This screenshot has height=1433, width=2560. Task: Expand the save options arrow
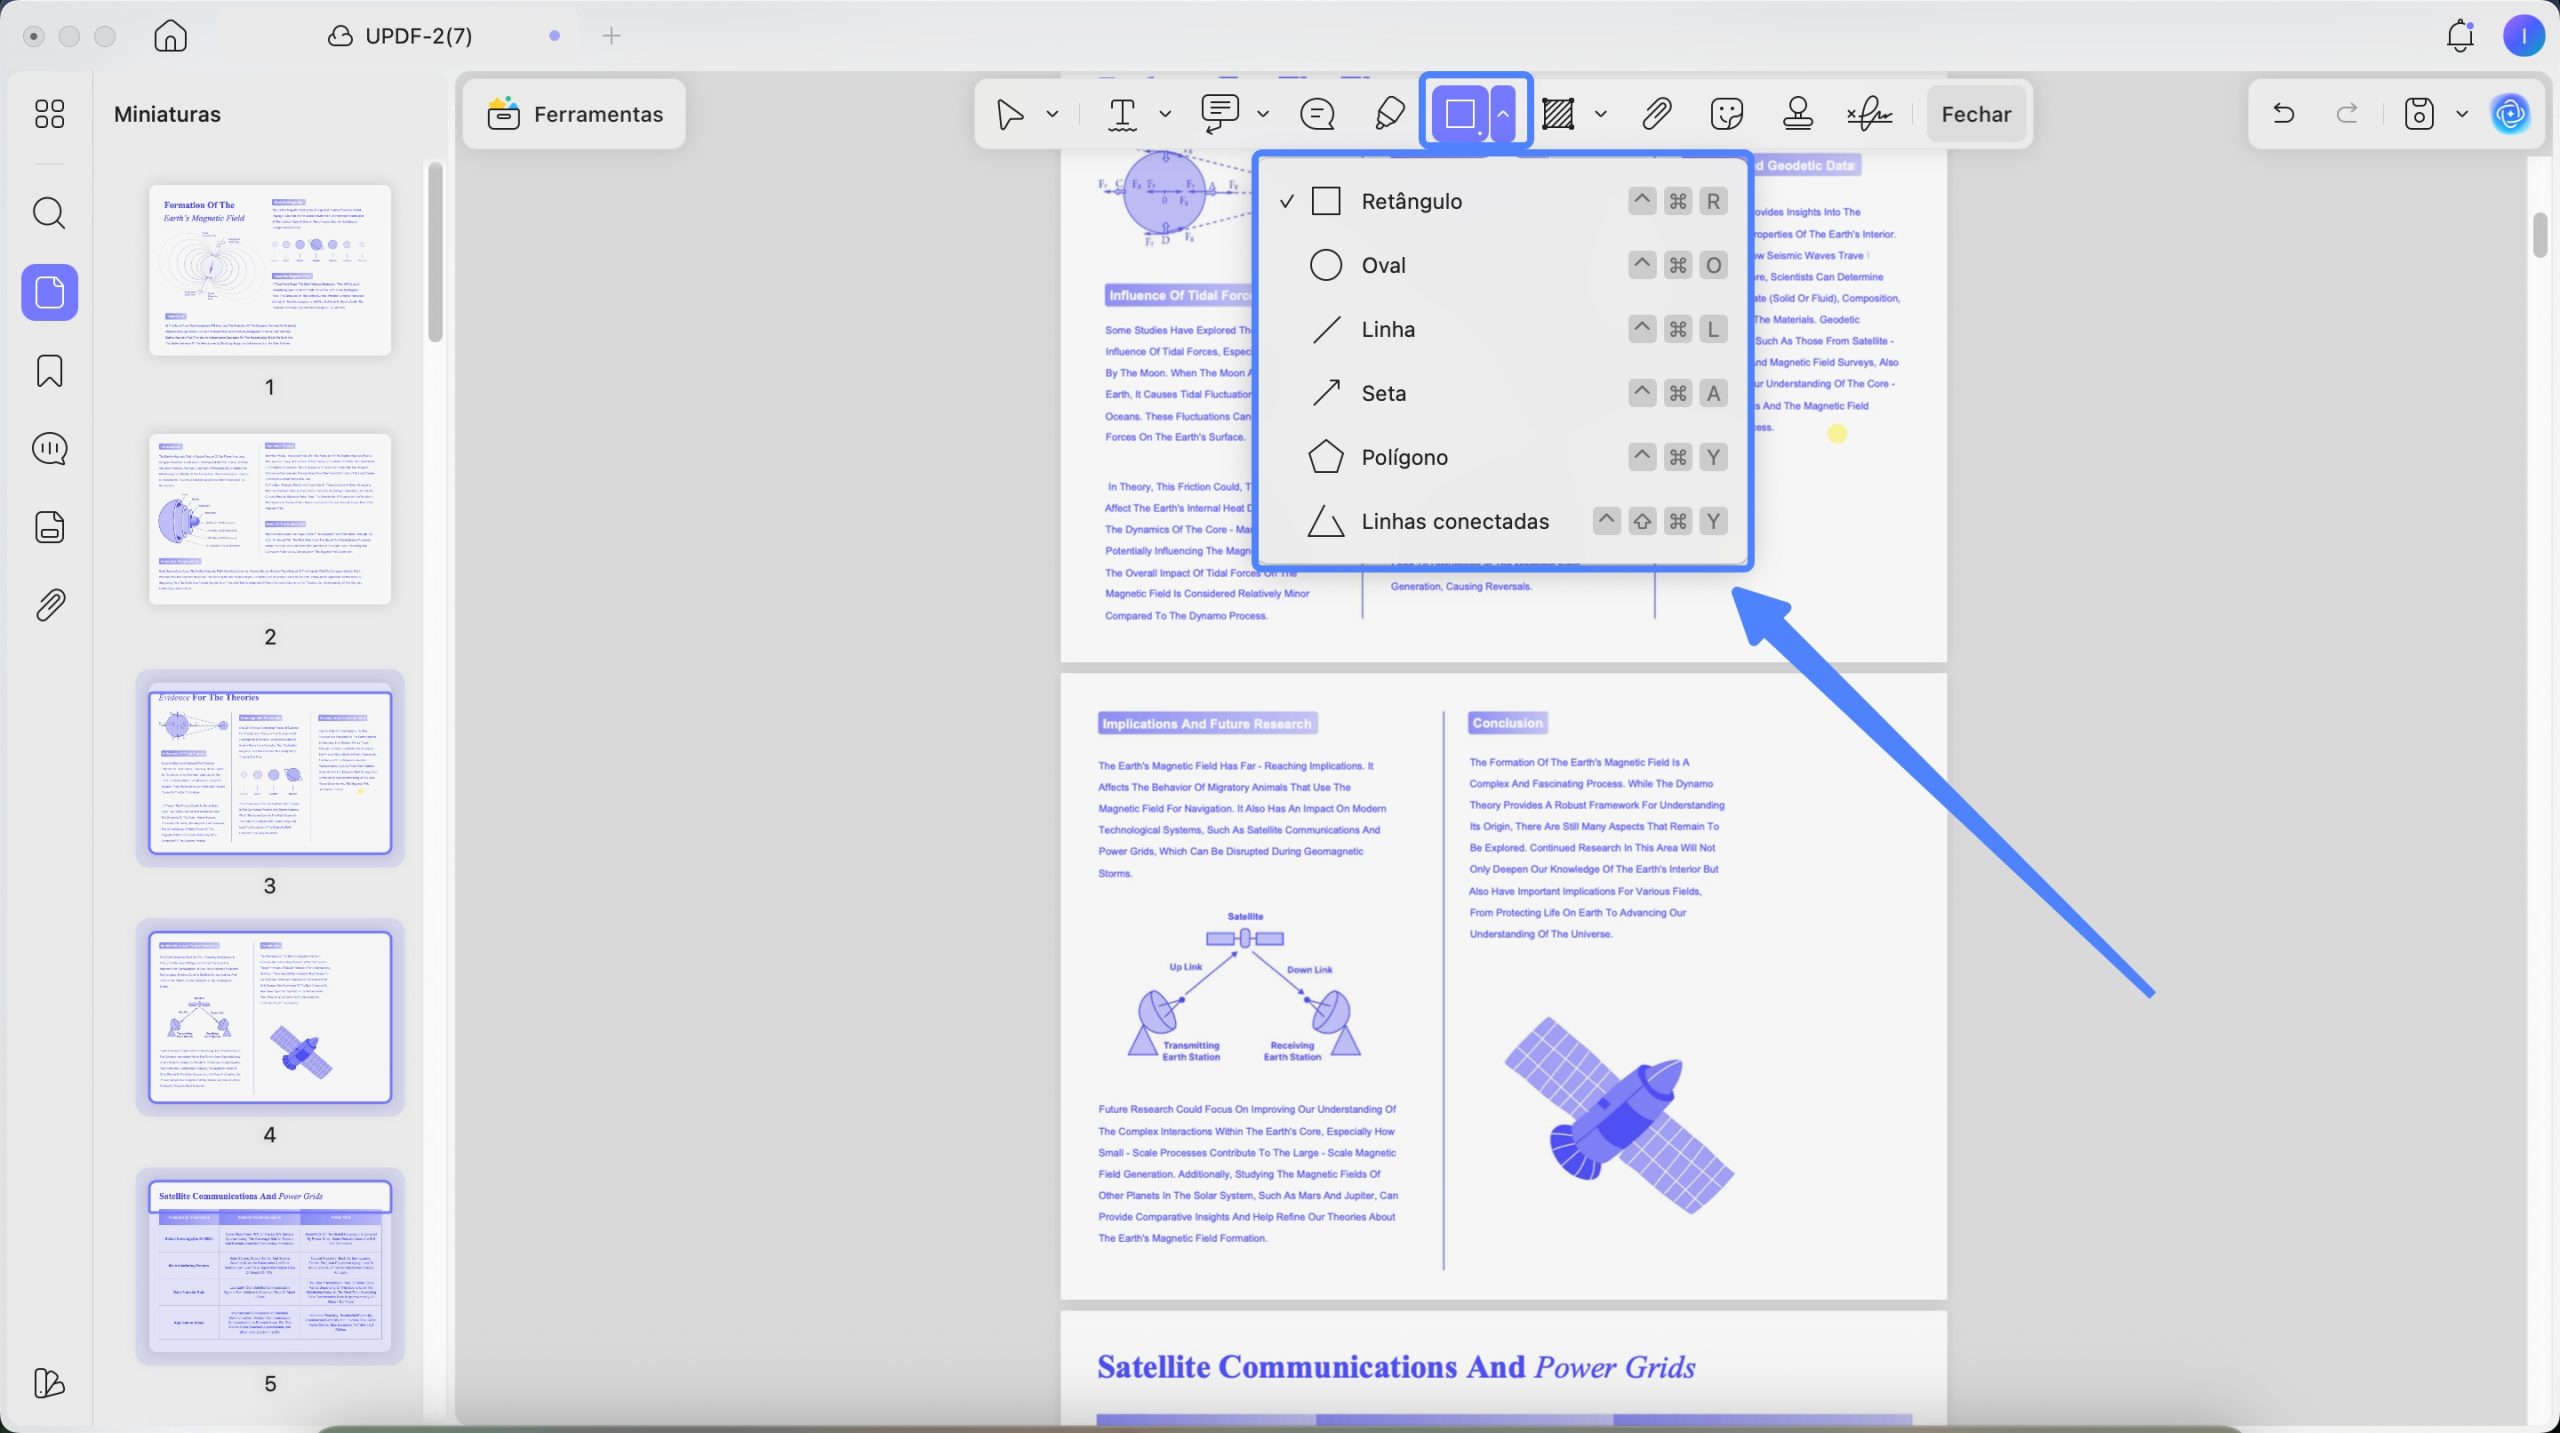click(2462, 114)
